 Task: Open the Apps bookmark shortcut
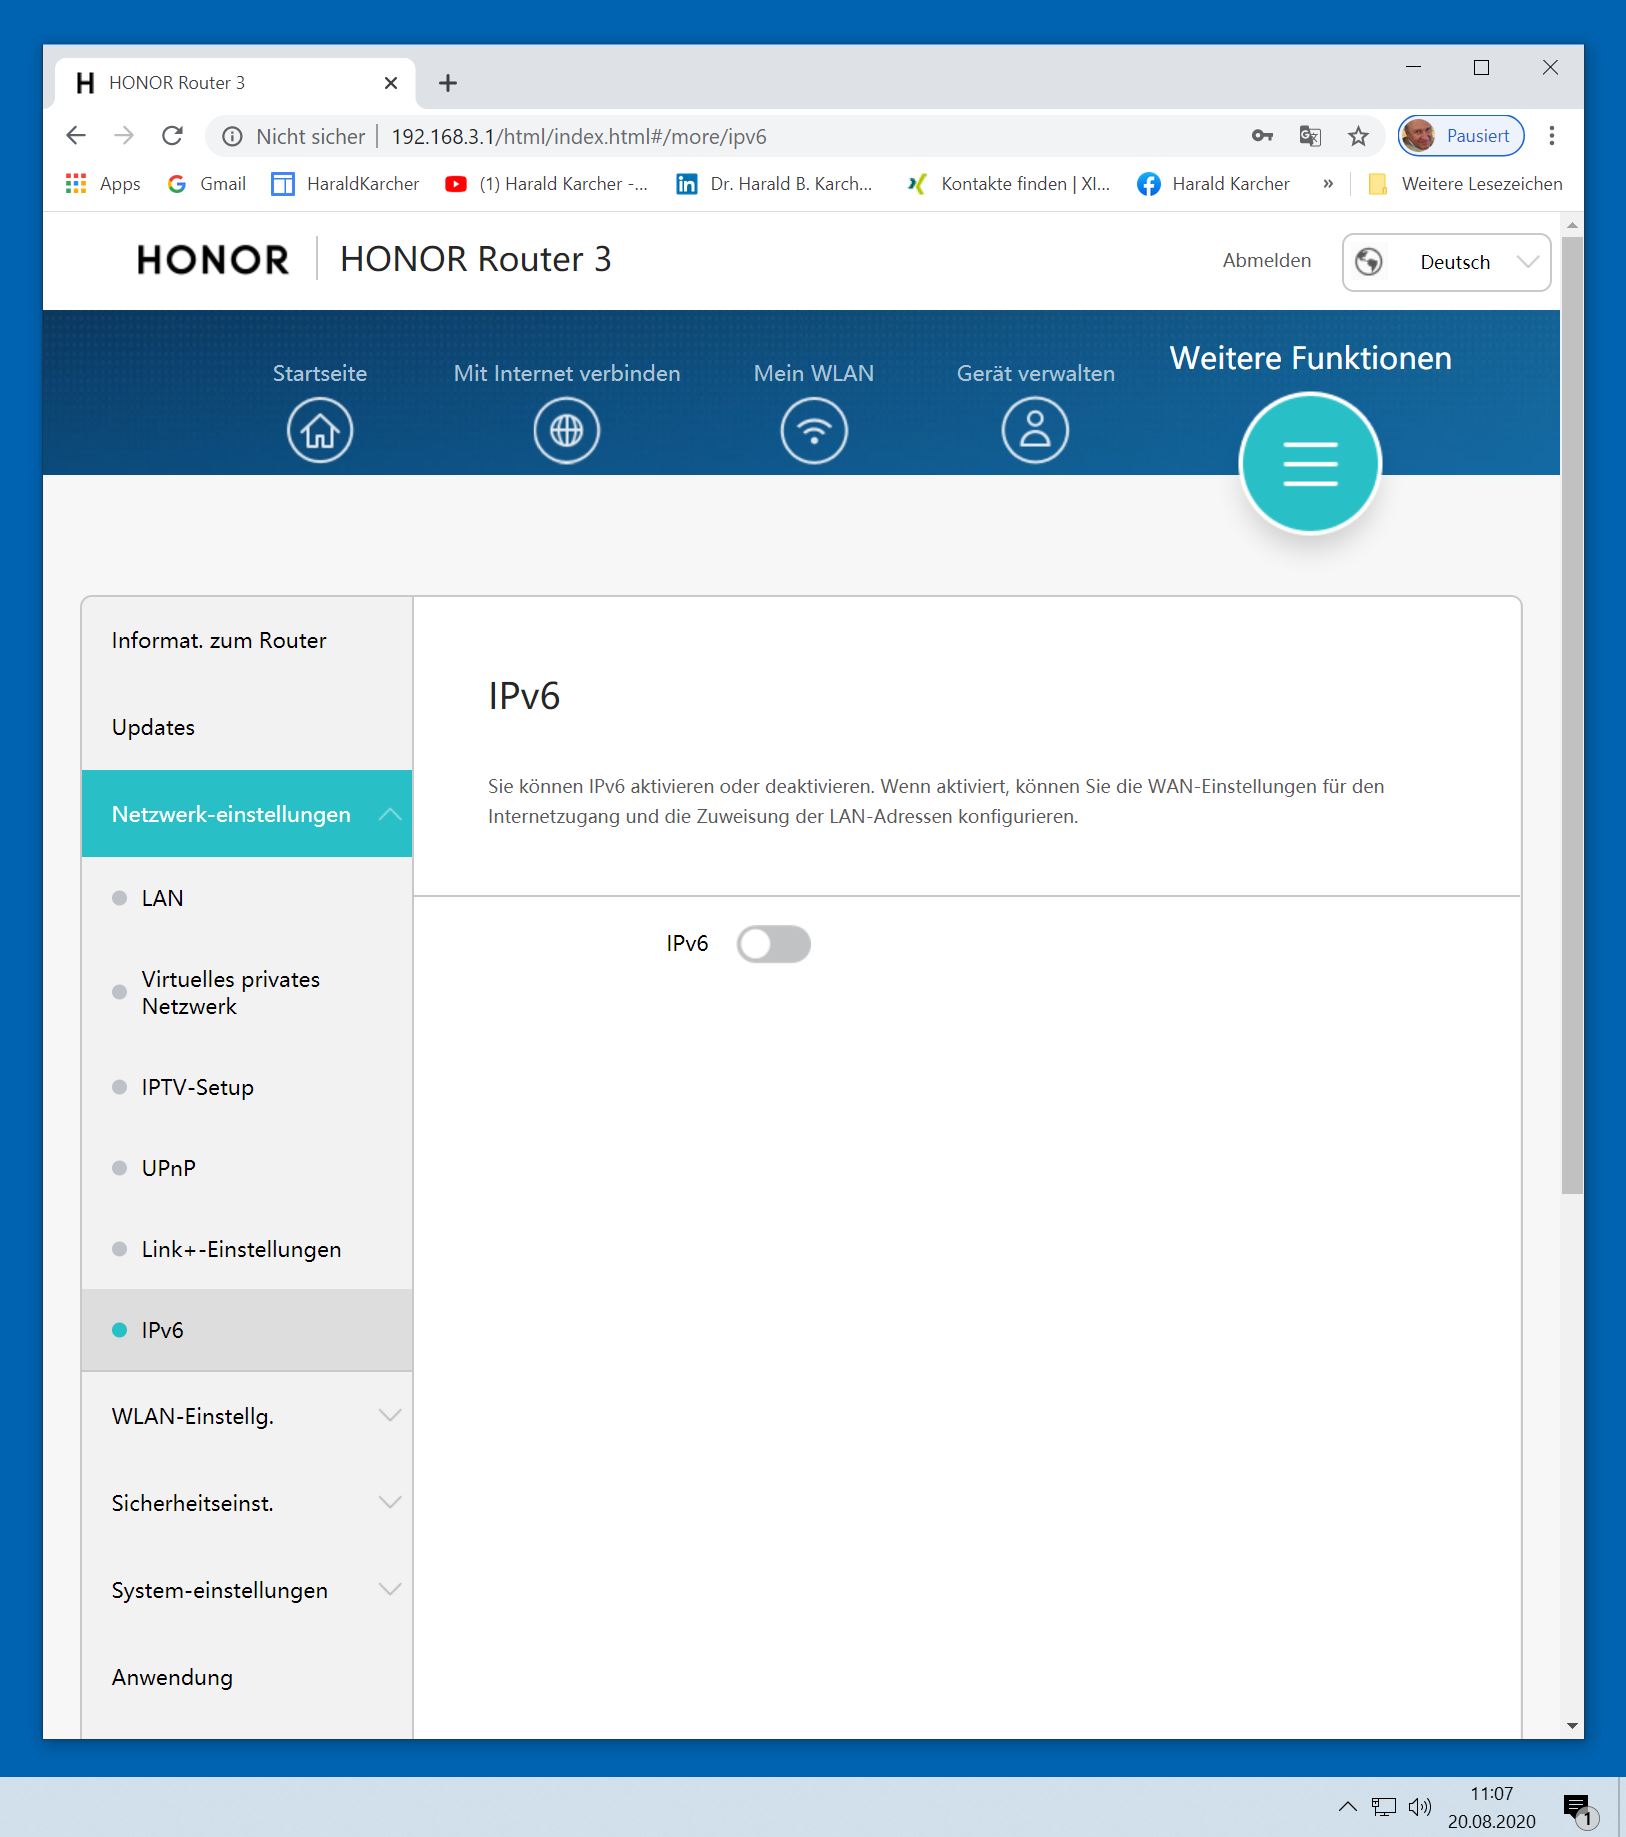click(x=103, y=184)
